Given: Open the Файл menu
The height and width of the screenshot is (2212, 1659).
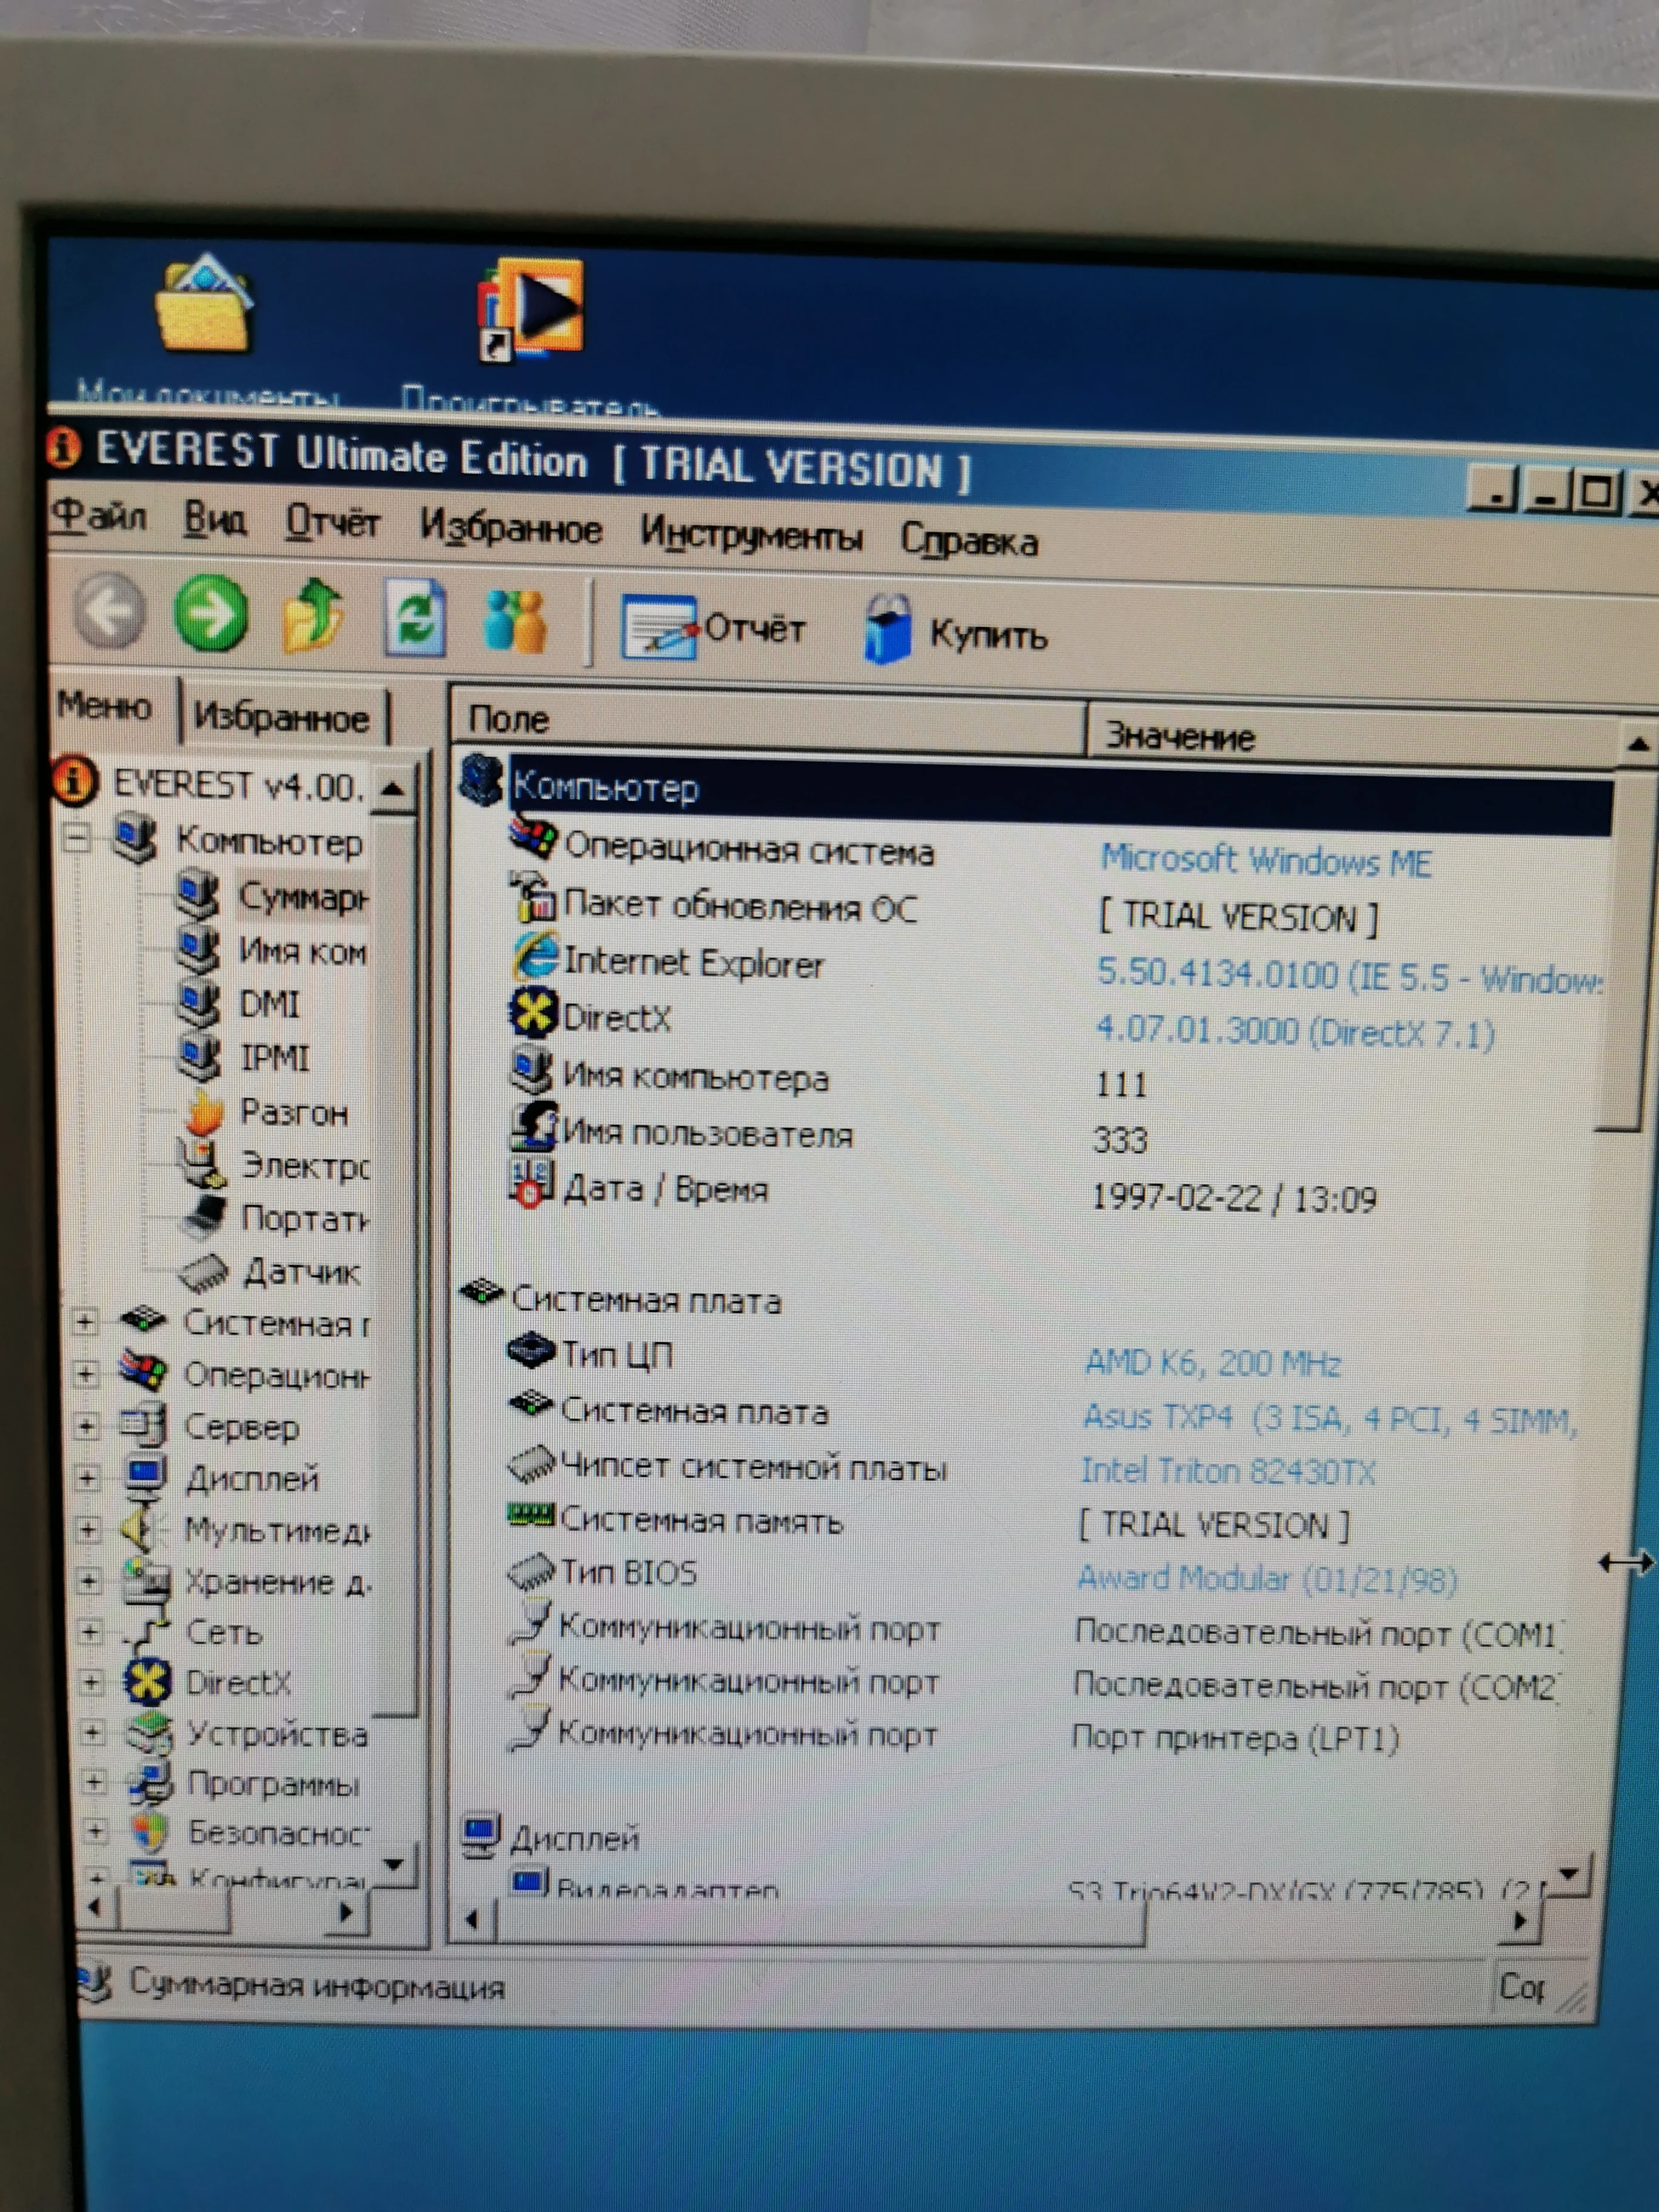Looking at the screenshot, I should 99,517.
